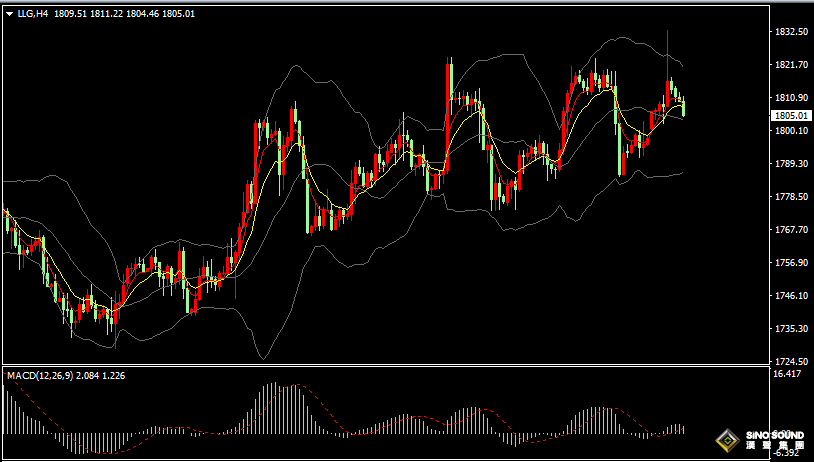Image resolution: width=814 pixels, height=462 pixels.
Task: Select the 1746.10 level on price axis
Action: coord(791,296)
